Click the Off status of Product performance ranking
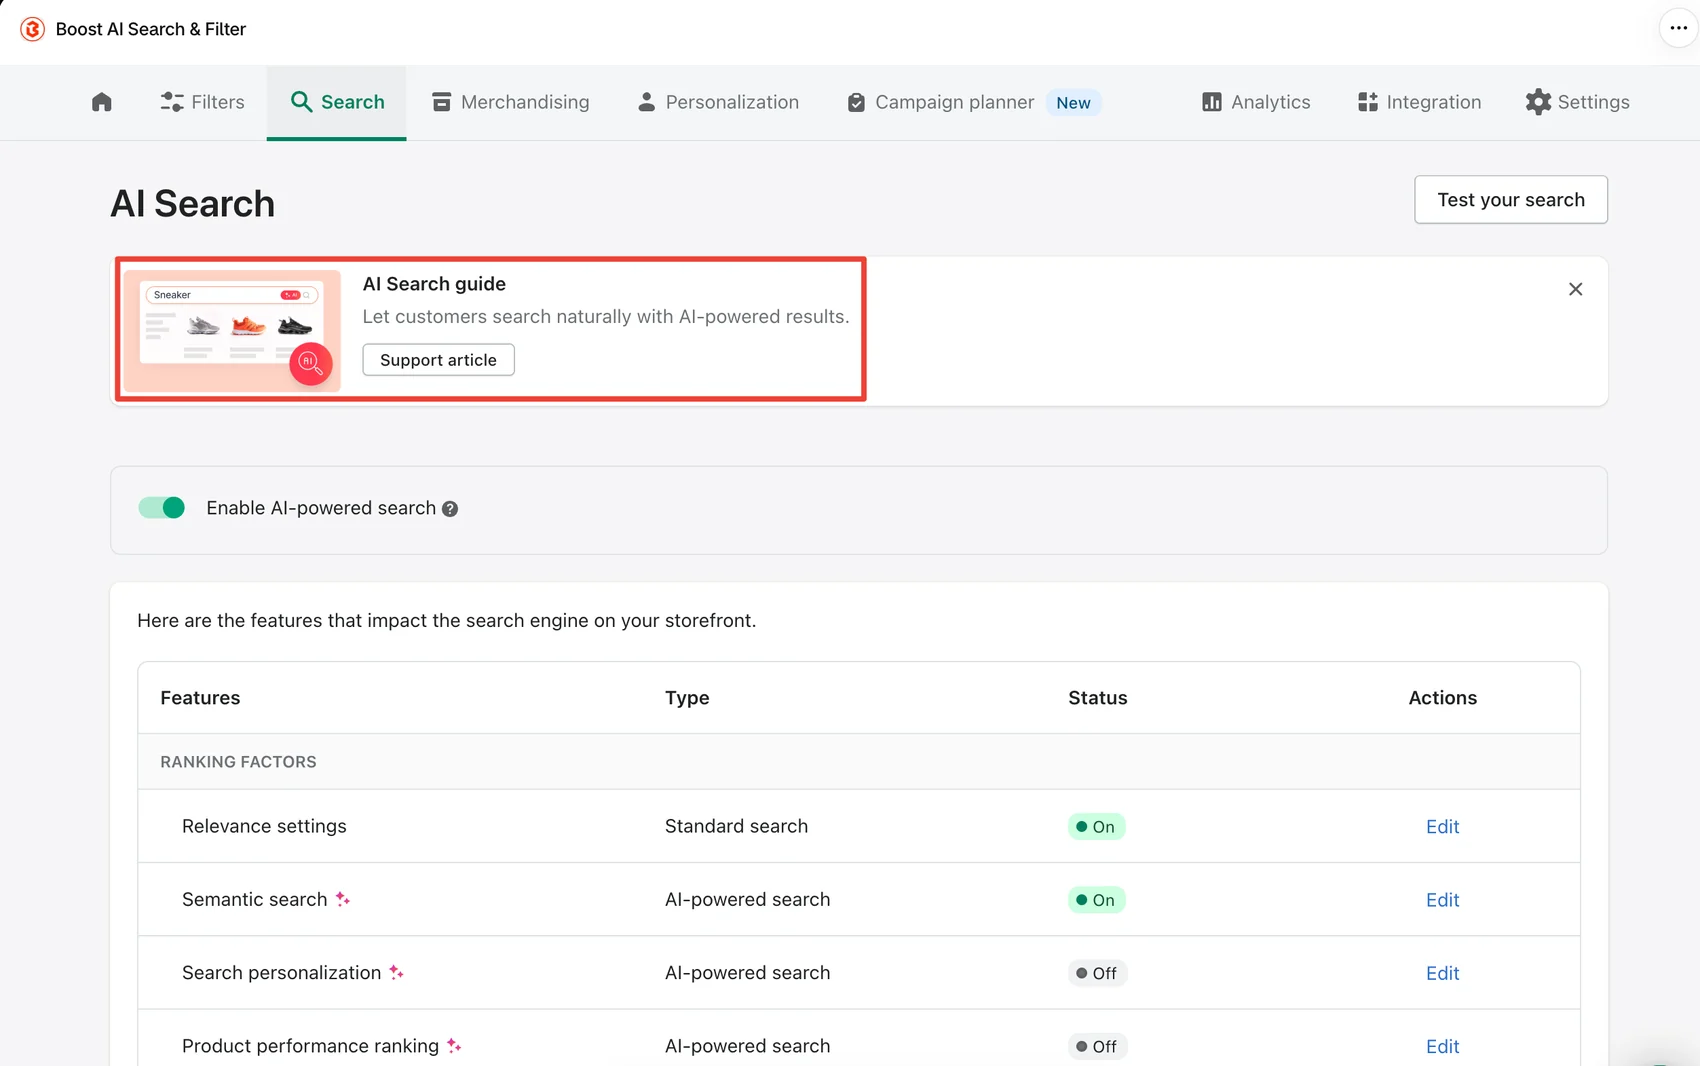1700x1066 pixels. pyautogui.click(x=1097, y=1045)
